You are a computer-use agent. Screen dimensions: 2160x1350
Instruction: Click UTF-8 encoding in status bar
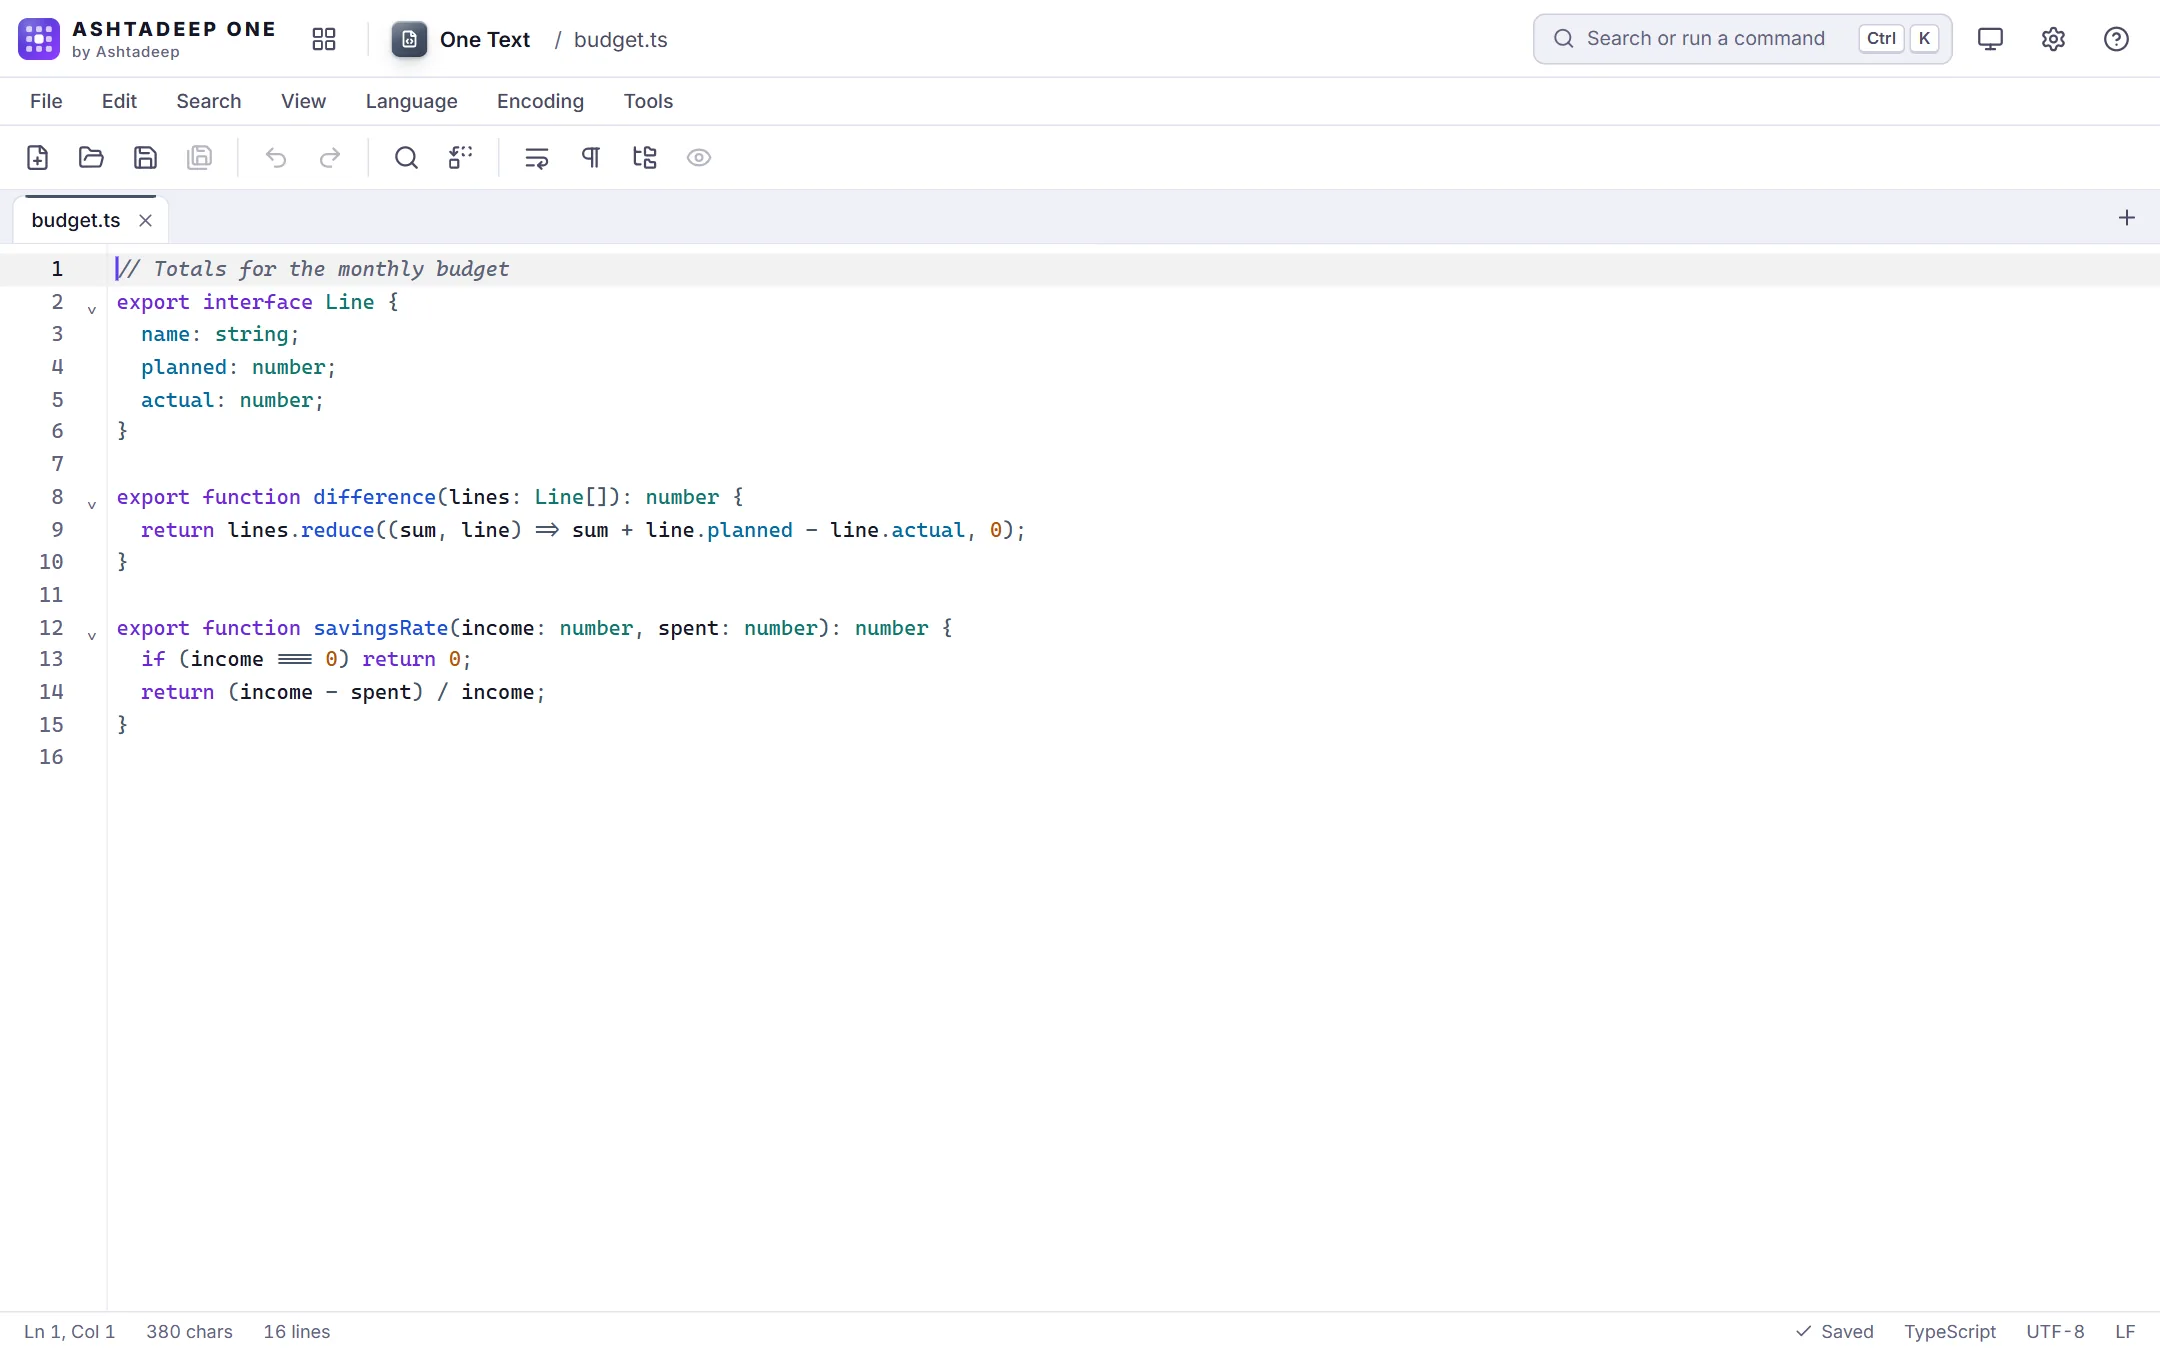tap(2055, 1331)
